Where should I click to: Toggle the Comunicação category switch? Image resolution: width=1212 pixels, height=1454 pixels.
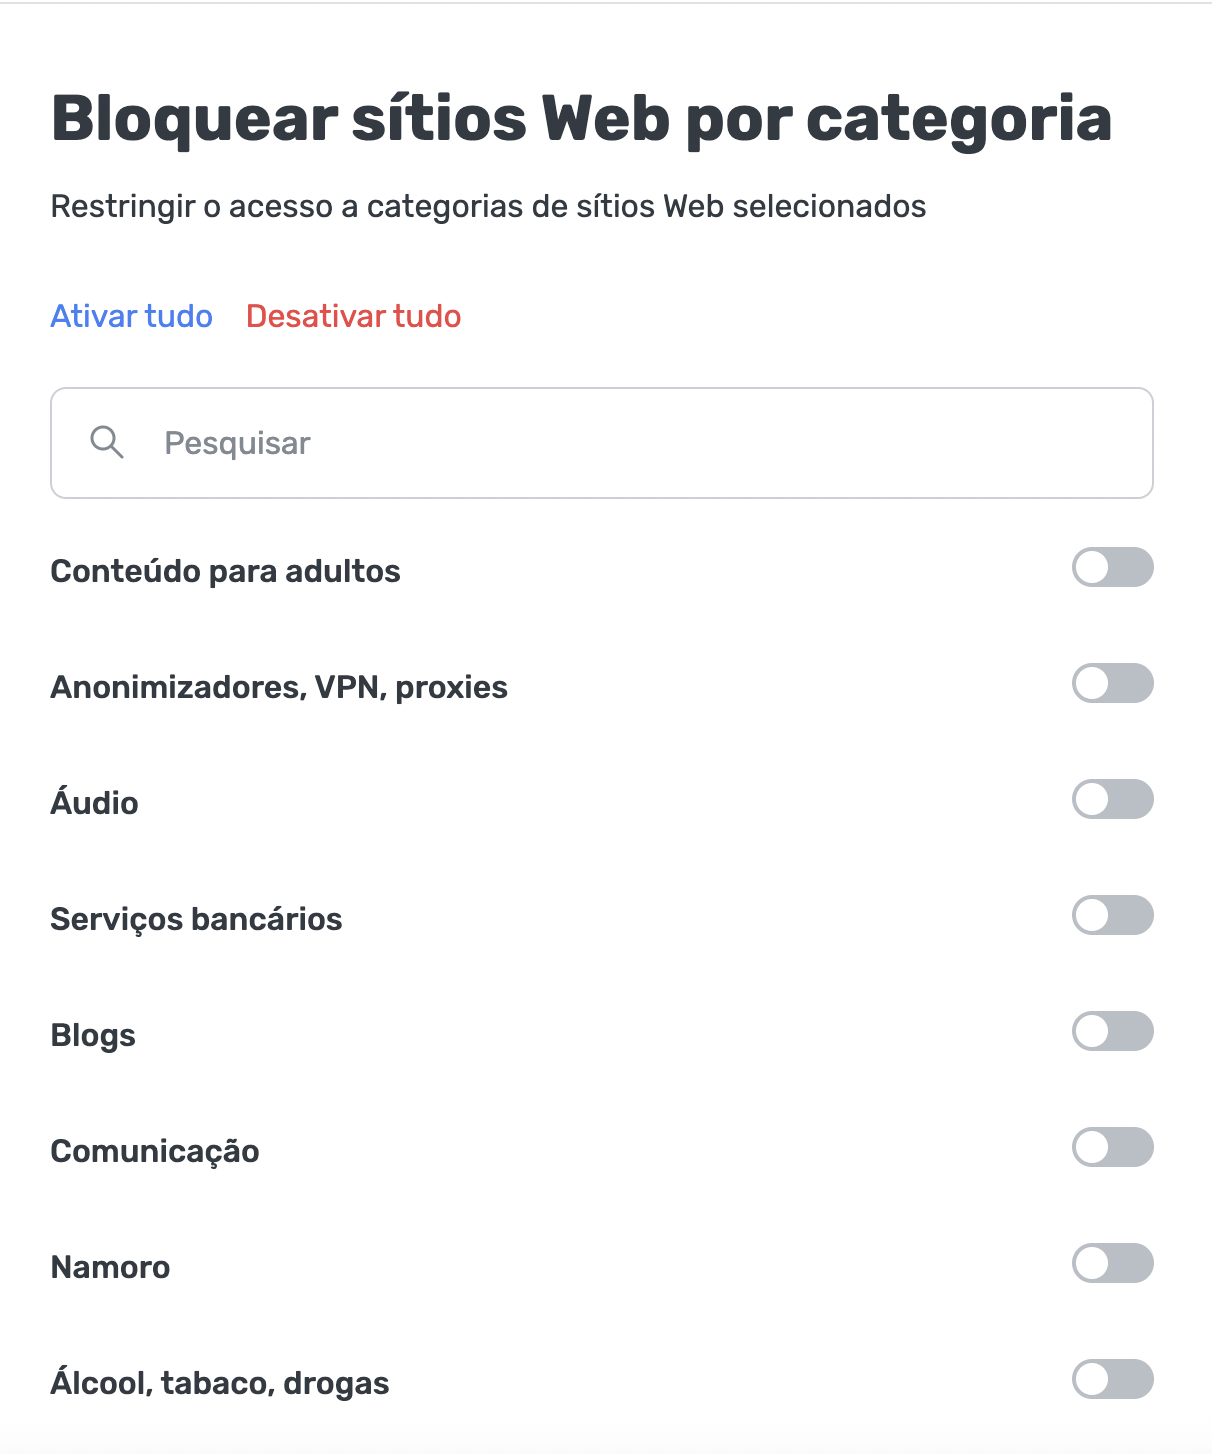click(x=1112, y=1147)
